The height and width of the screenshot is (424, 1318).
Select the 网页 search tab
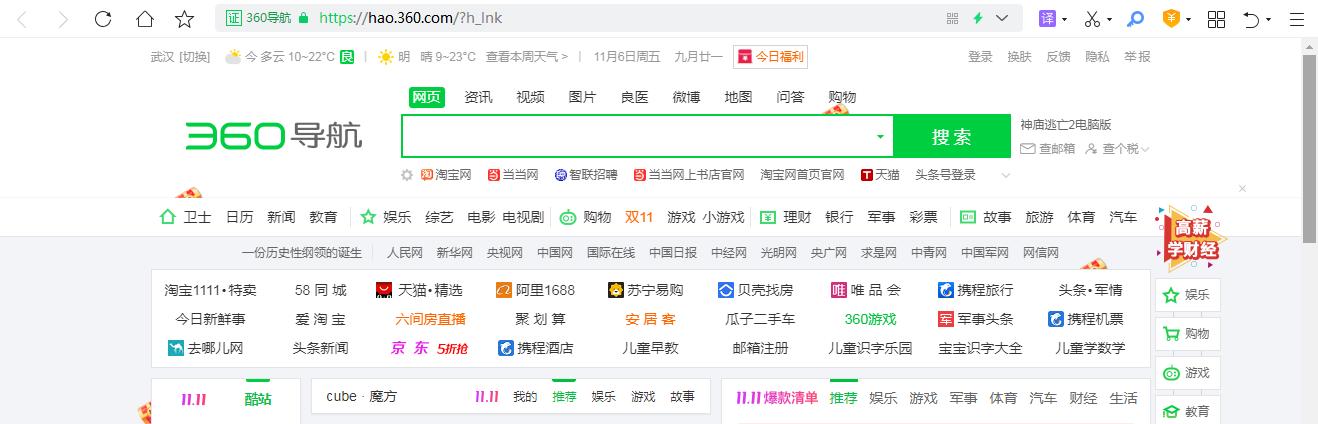click(426, 97)
